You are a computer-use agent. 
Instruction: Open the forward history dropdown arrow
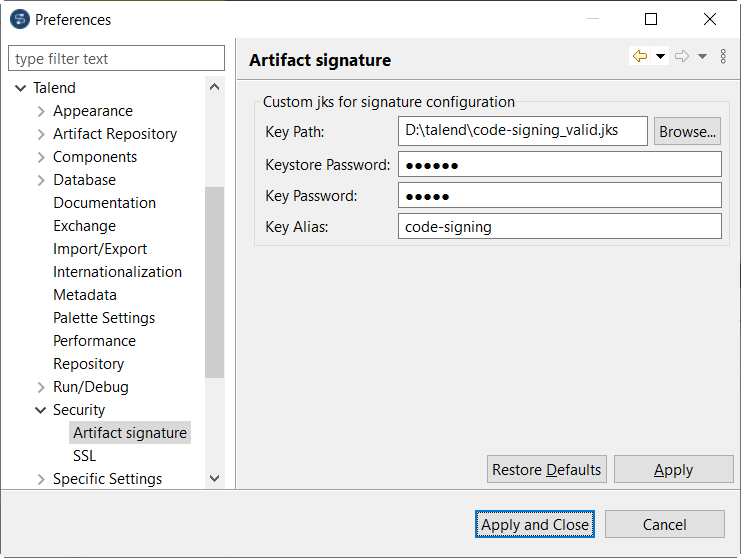pos(702,57)
